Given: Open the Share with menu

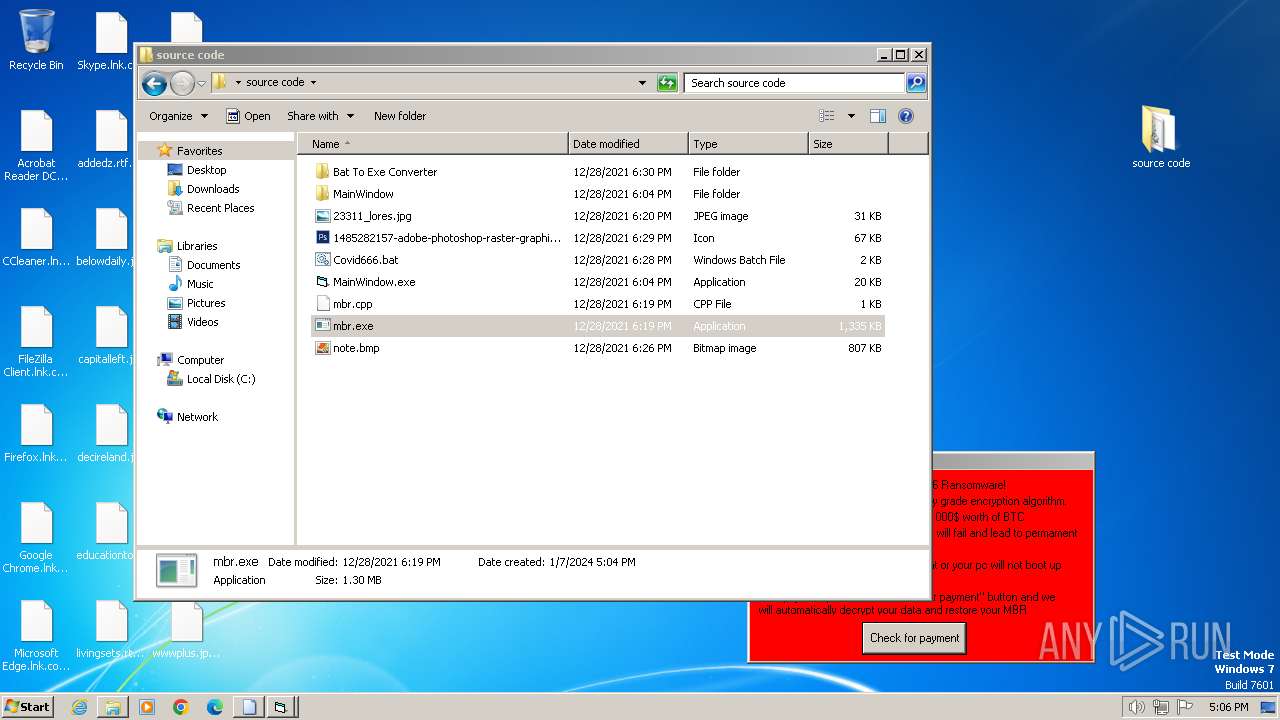Looking at the screenshot, I should click(x=320, y=116).
